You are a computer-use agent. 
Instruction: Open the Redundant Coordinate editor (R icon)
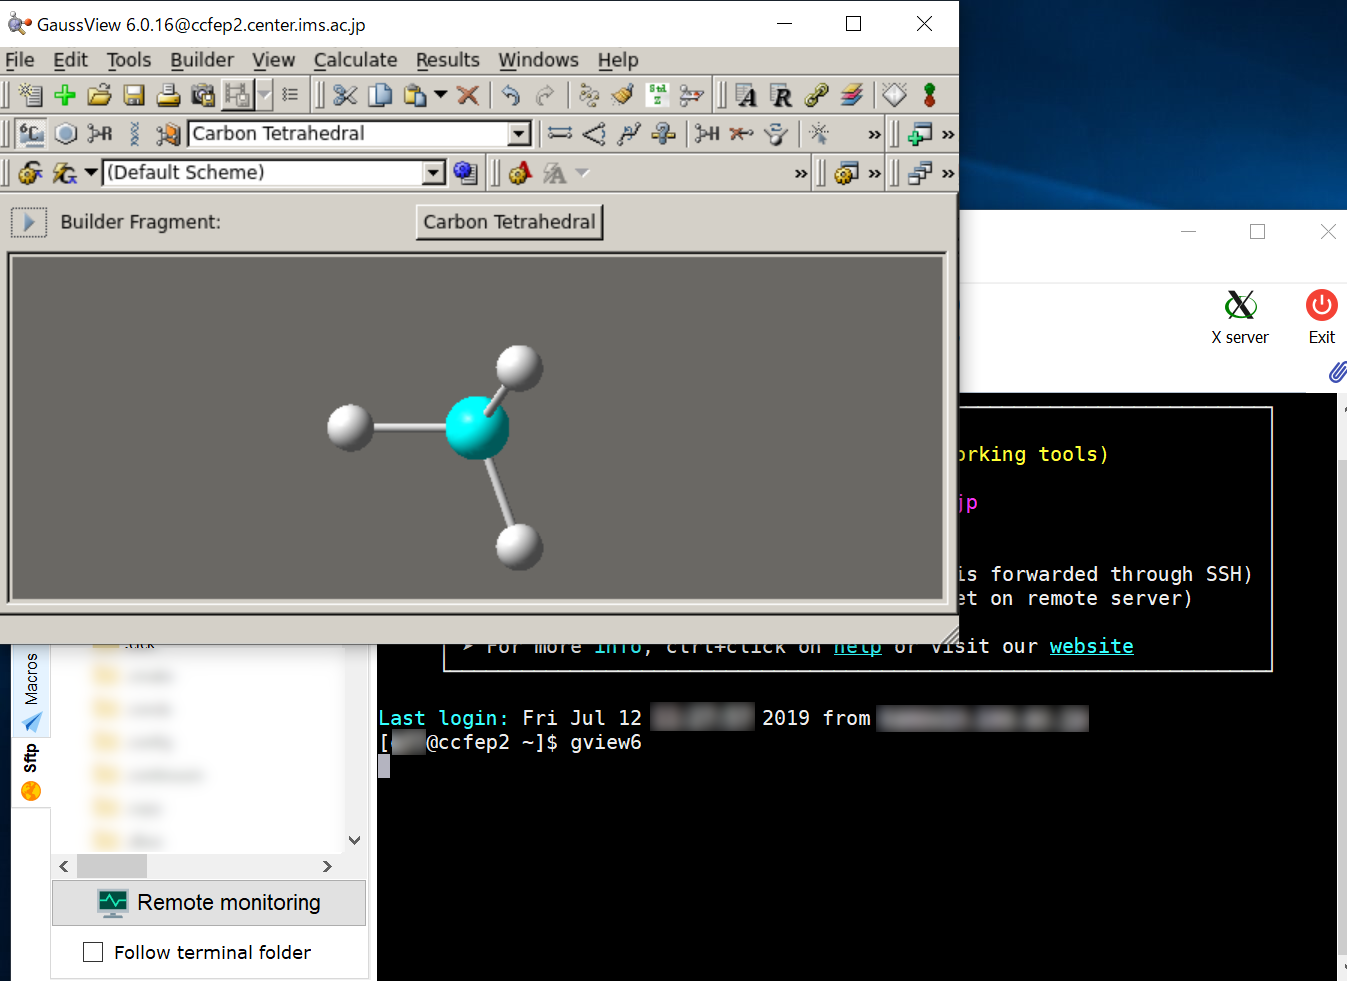pos(781,95)
